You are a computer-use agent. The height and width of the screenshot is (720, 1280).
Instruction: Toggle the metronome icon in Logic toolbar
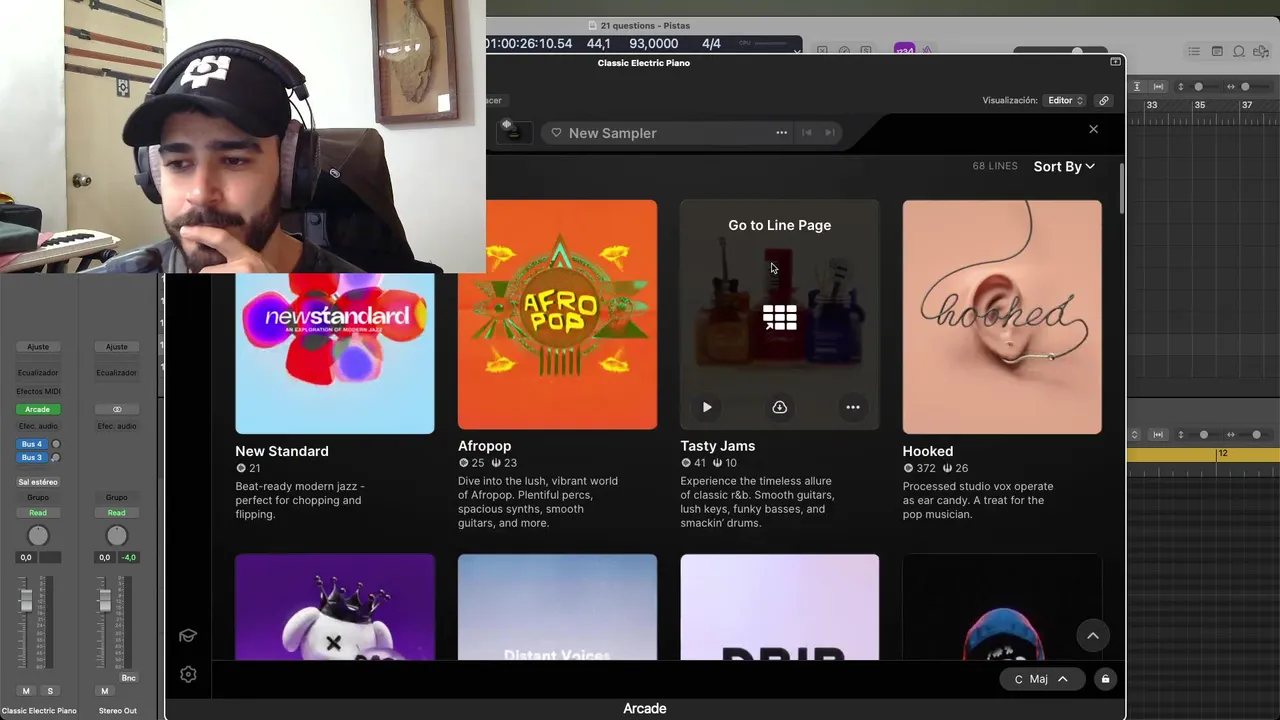(x=928, y=50)
